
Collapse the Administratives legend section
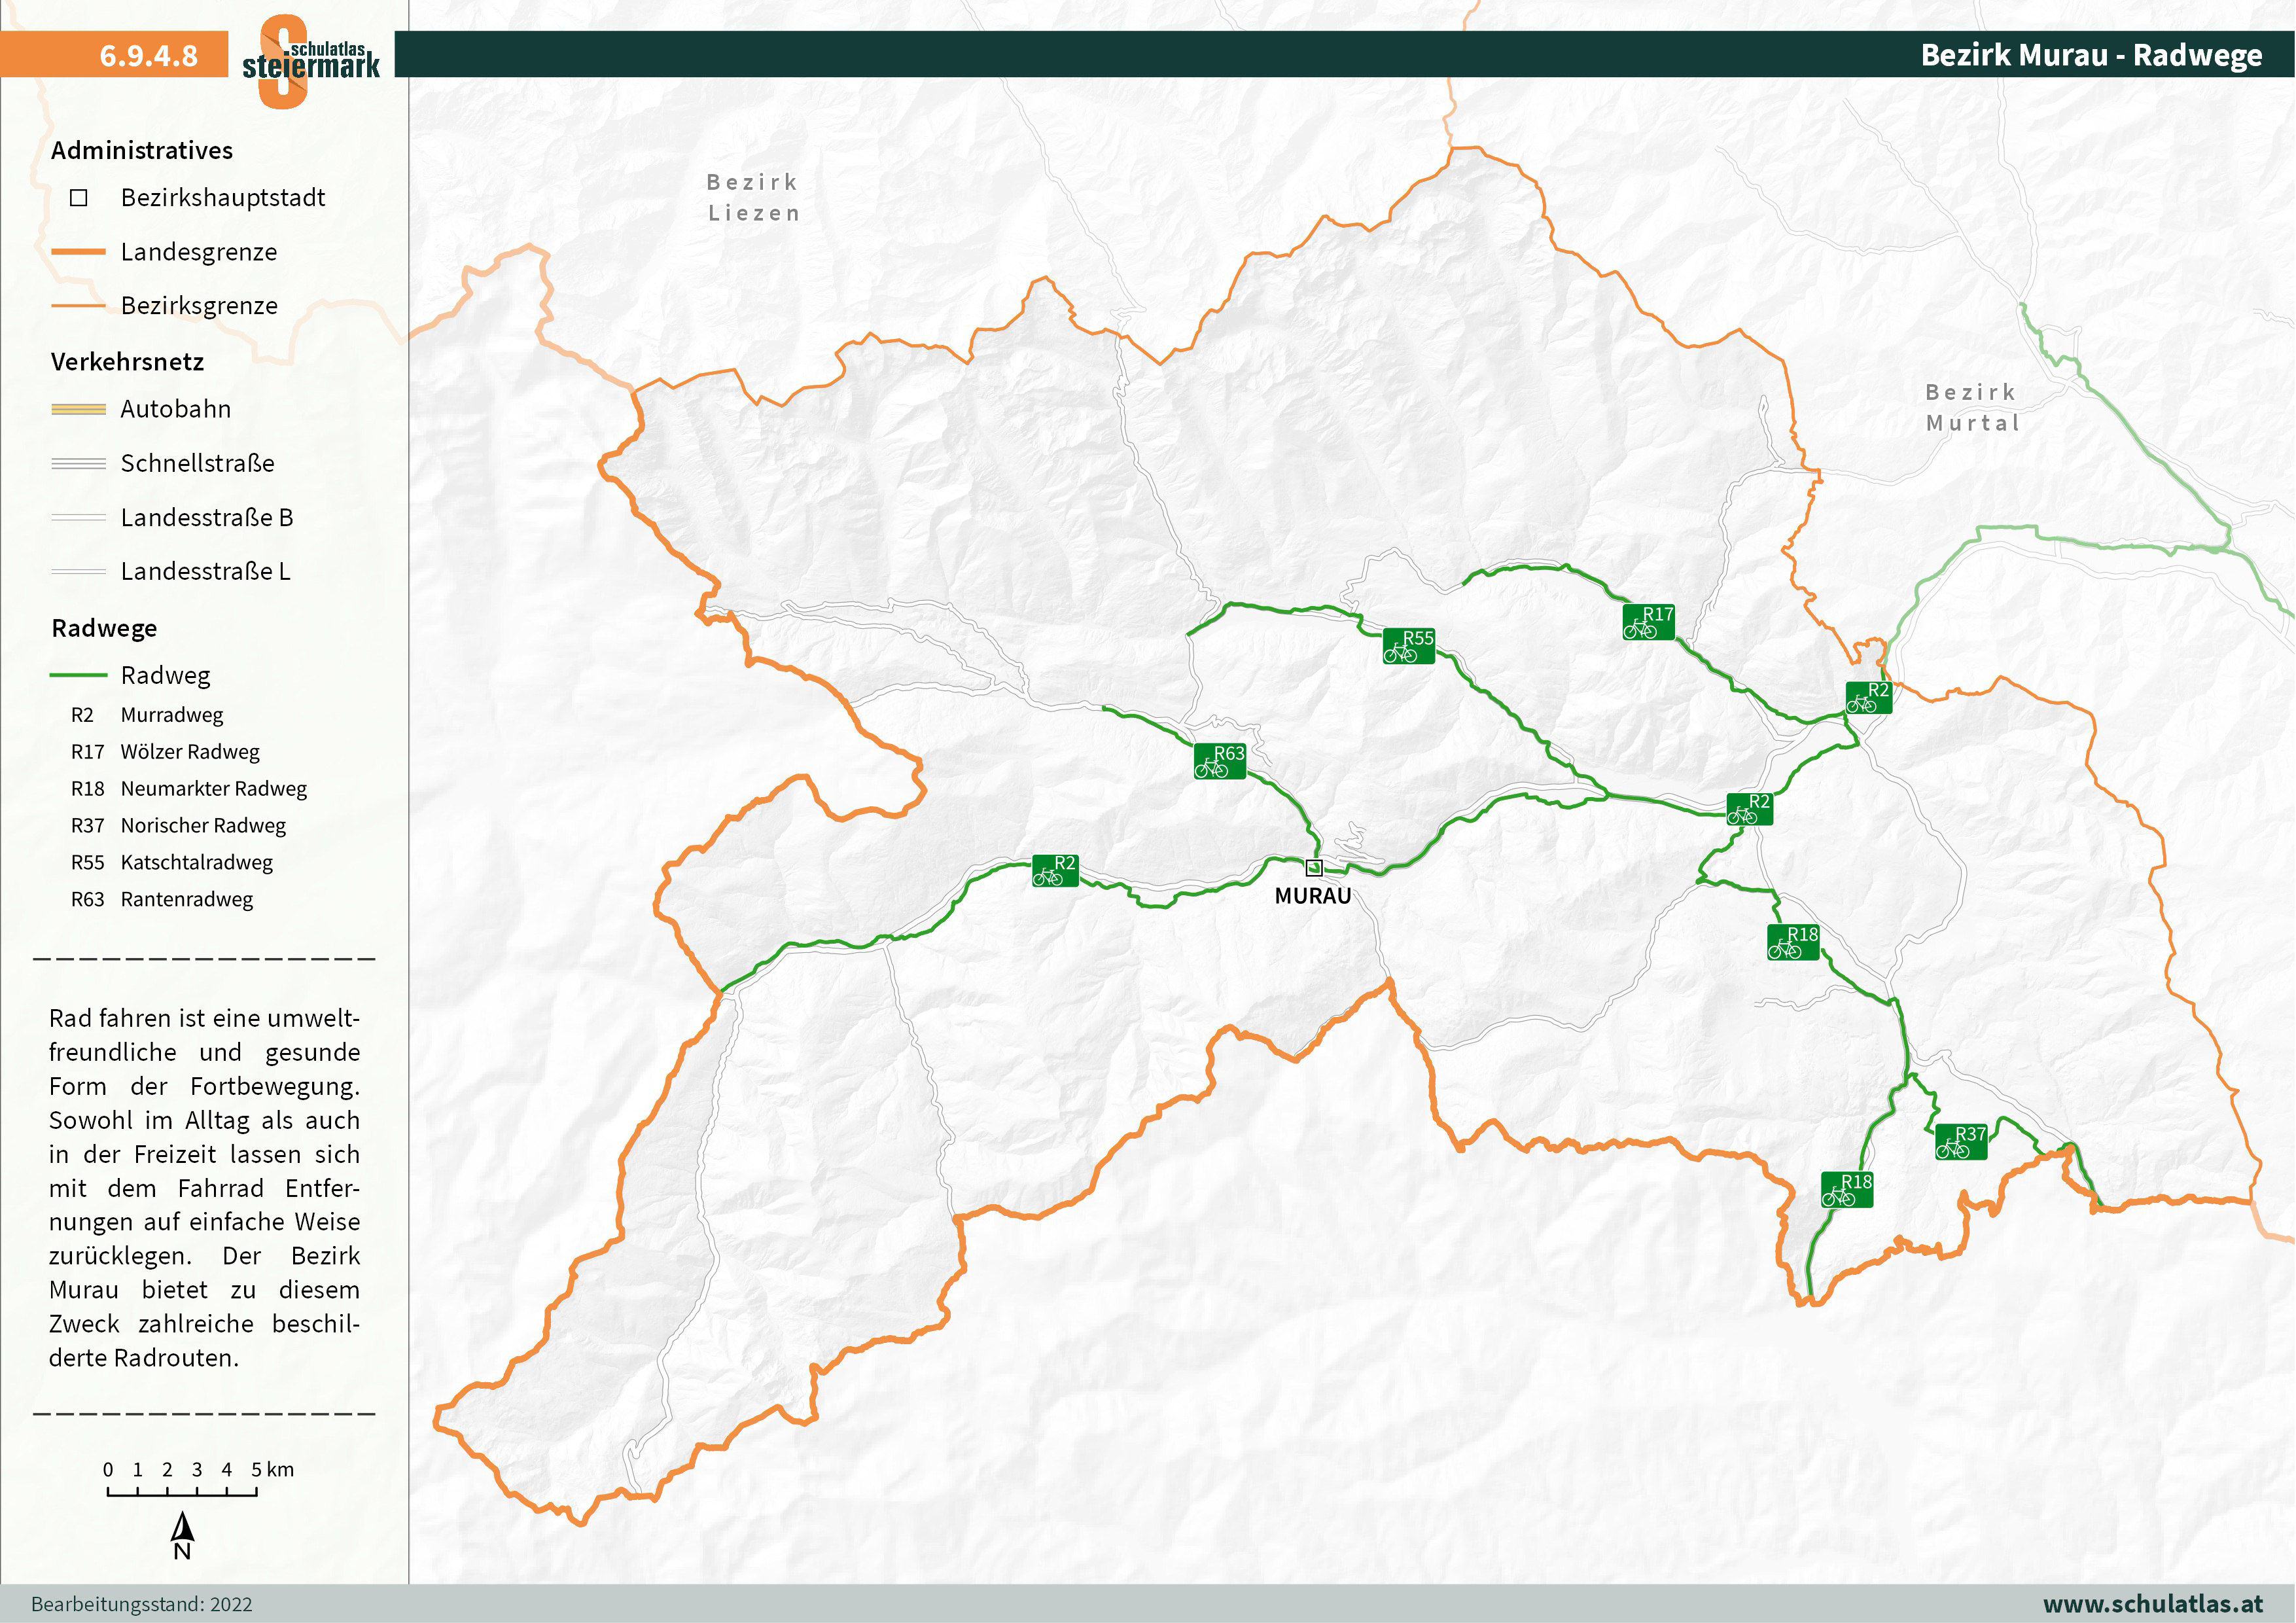(143, 150)
